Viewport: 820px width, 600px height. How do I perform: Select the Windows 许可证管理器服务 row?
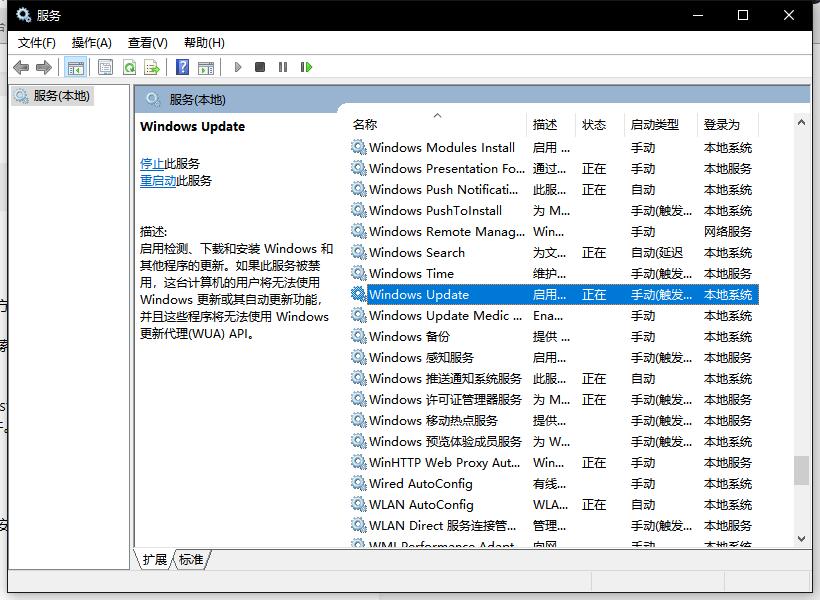pyautogui.click(x=554, y=400)
